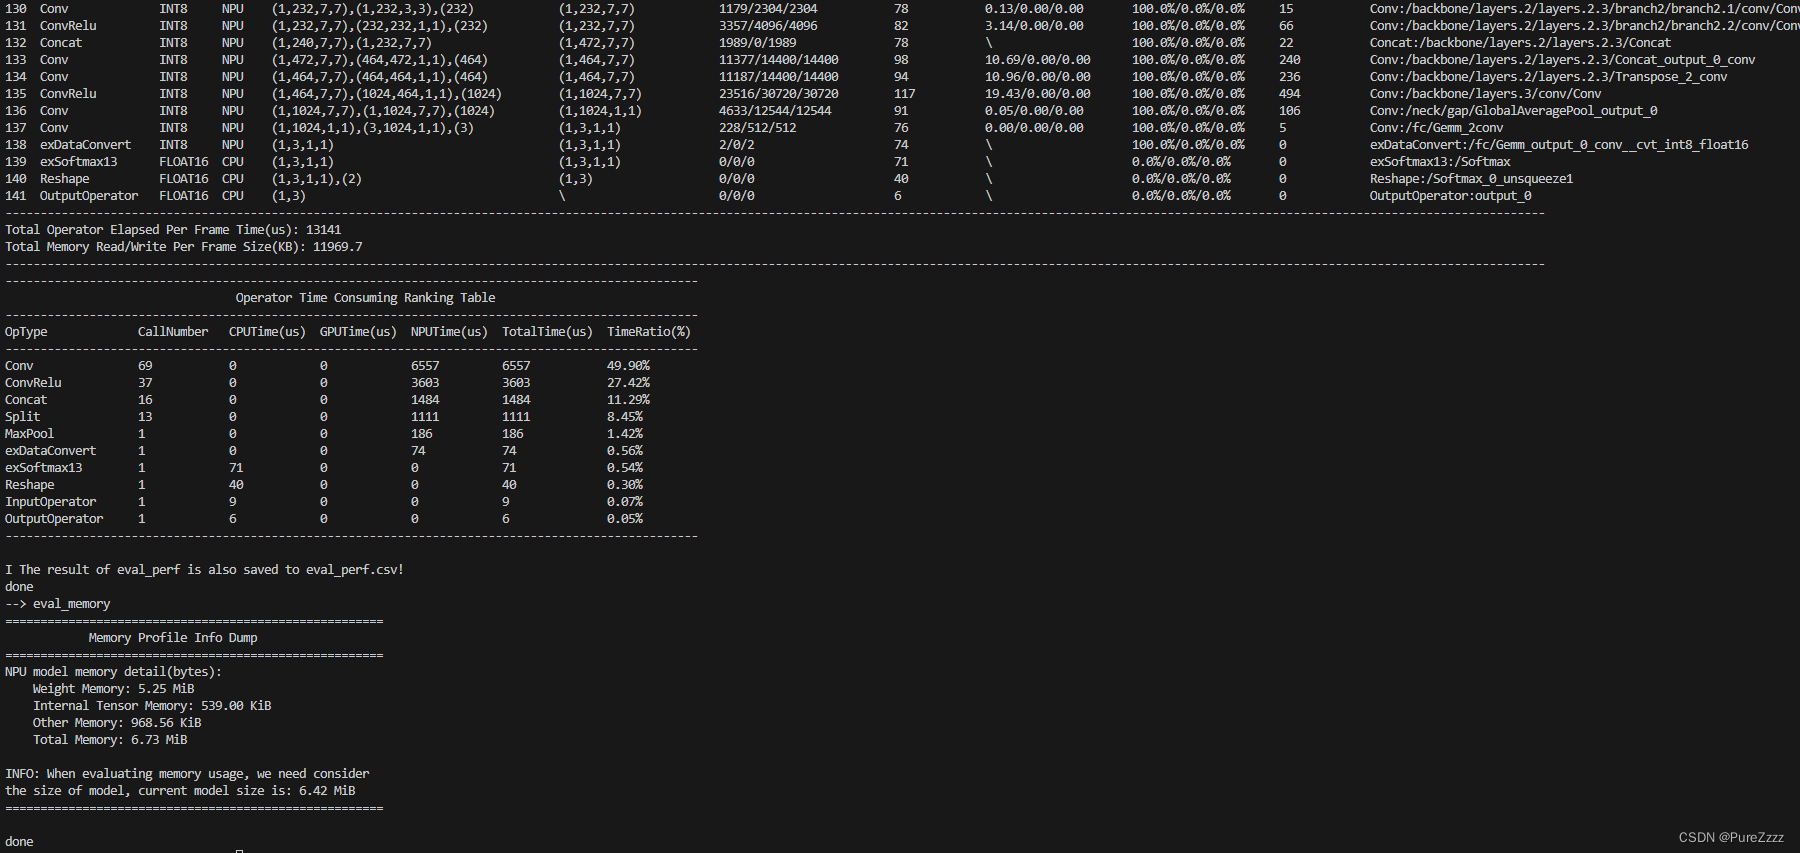Click 'Conv:/backbone/layers.3/conv/Conv' path text
This screenshot has width=1800, height=853.
pos(1485,93)
